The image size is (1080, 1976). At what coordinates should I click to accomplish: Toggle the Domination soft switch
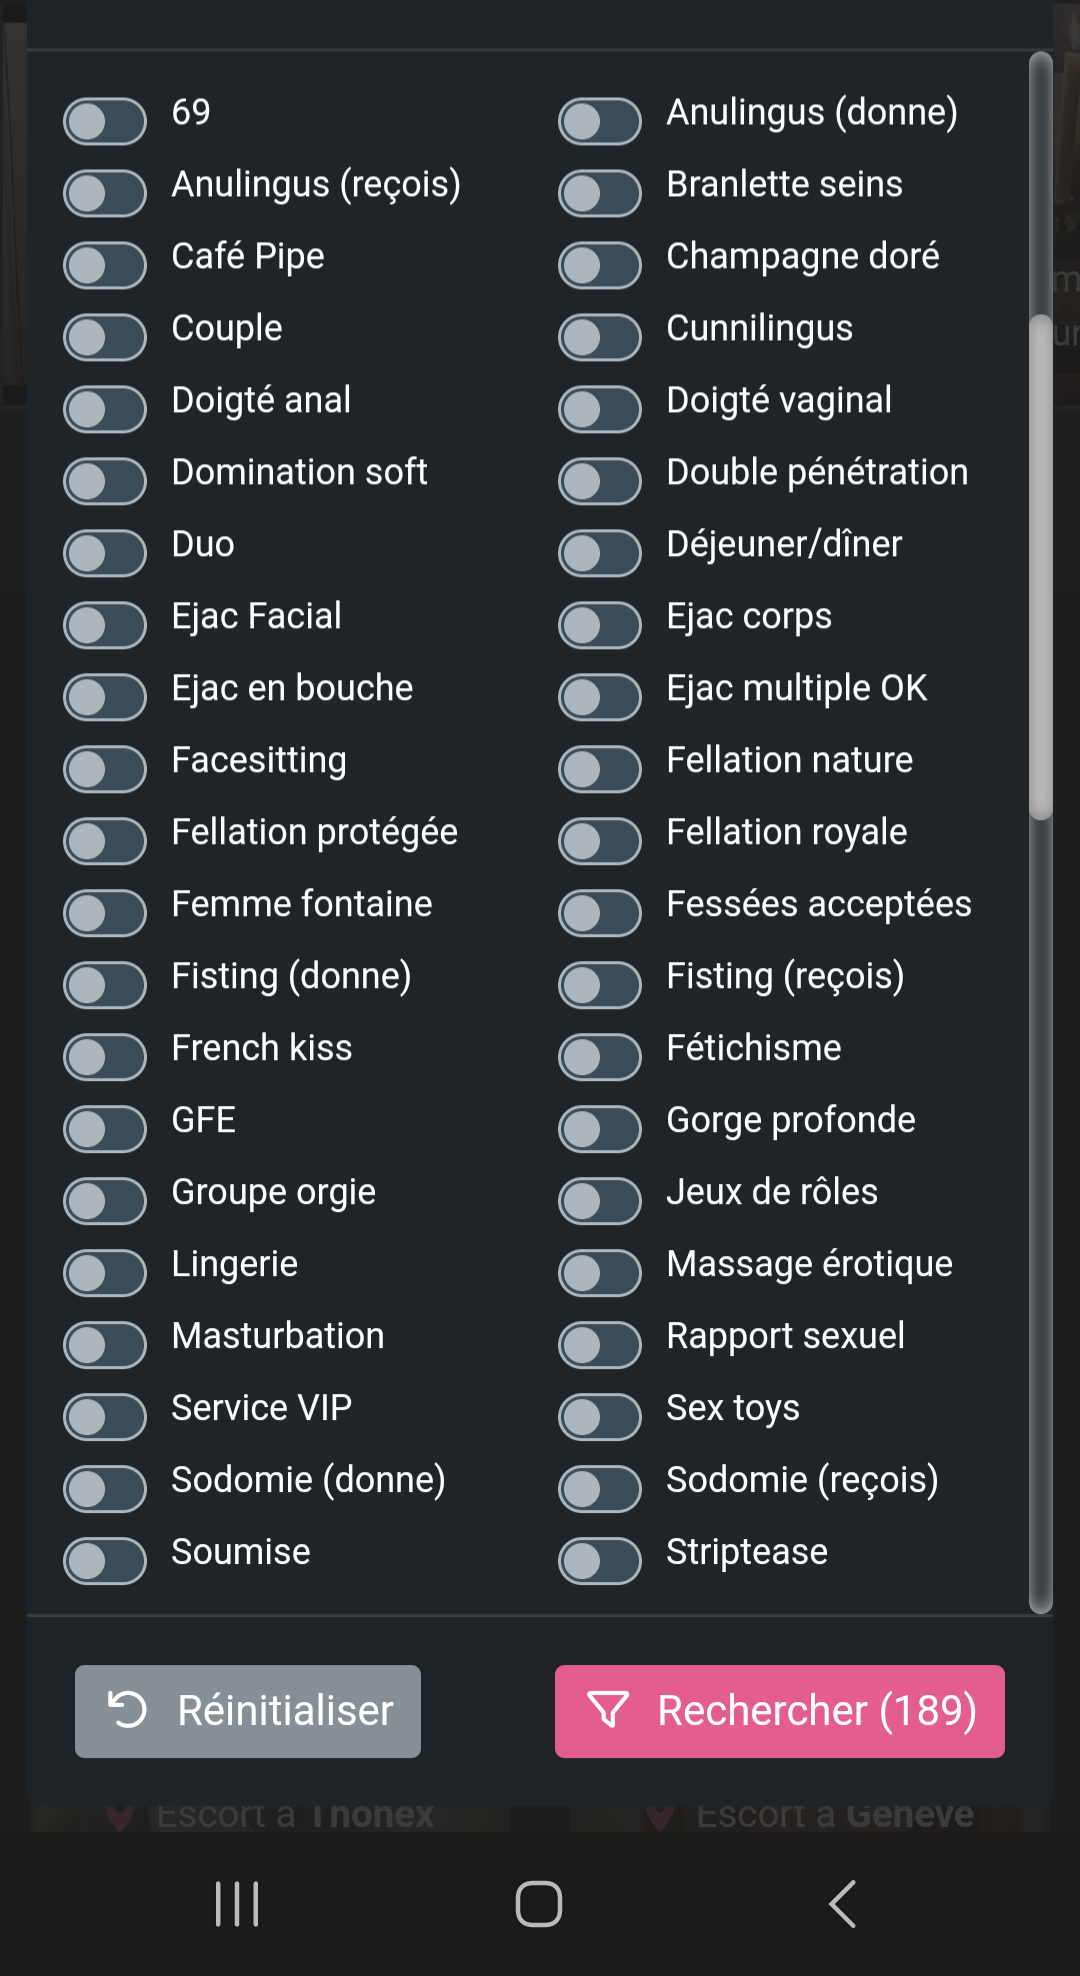105,481
